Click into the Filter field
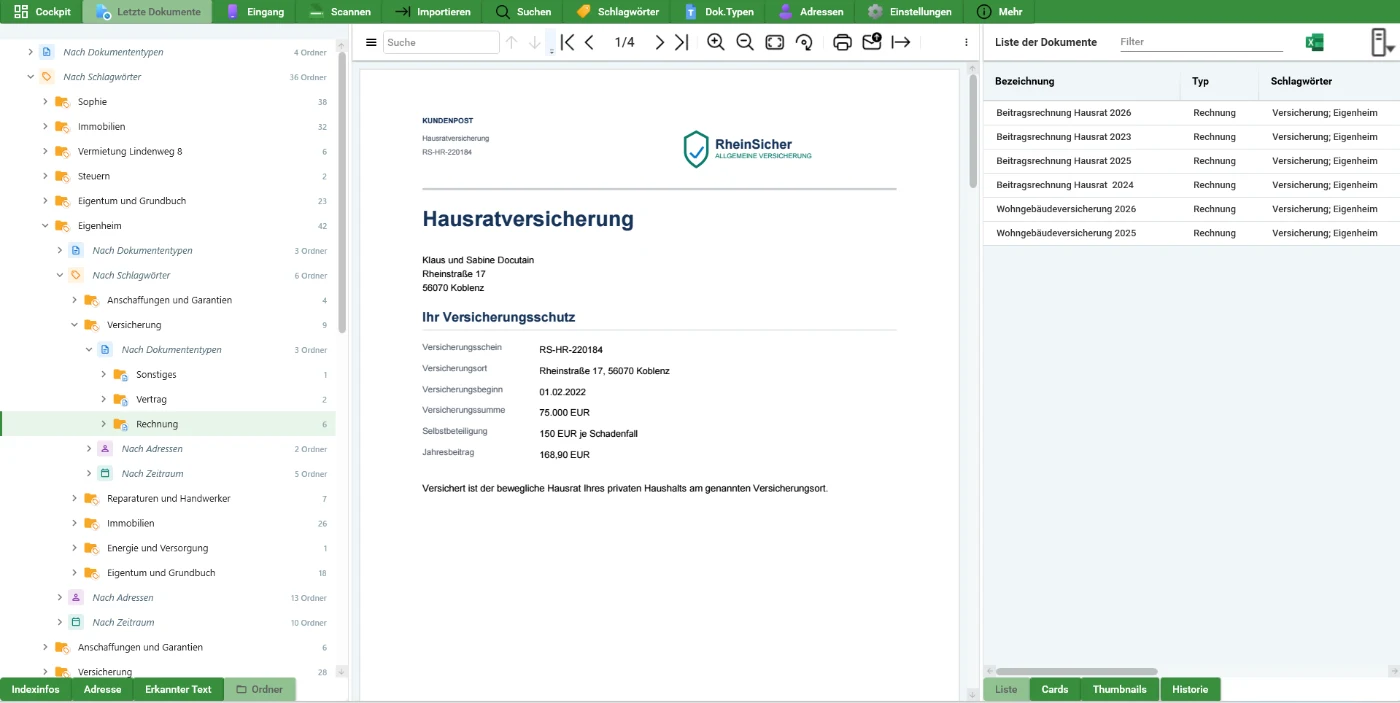Viewport: 1400px width, 703px height. point(1200,42)
